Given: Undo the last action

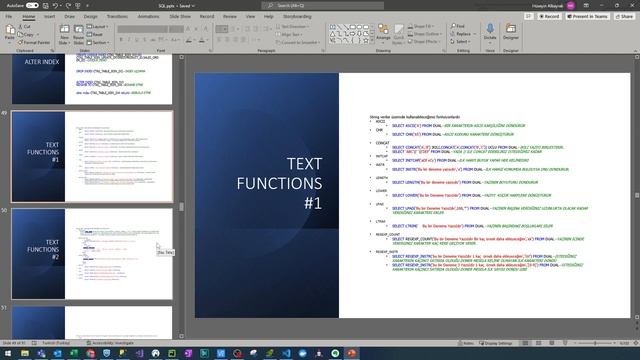Looking at the screenshot, I should pos(55,6).
